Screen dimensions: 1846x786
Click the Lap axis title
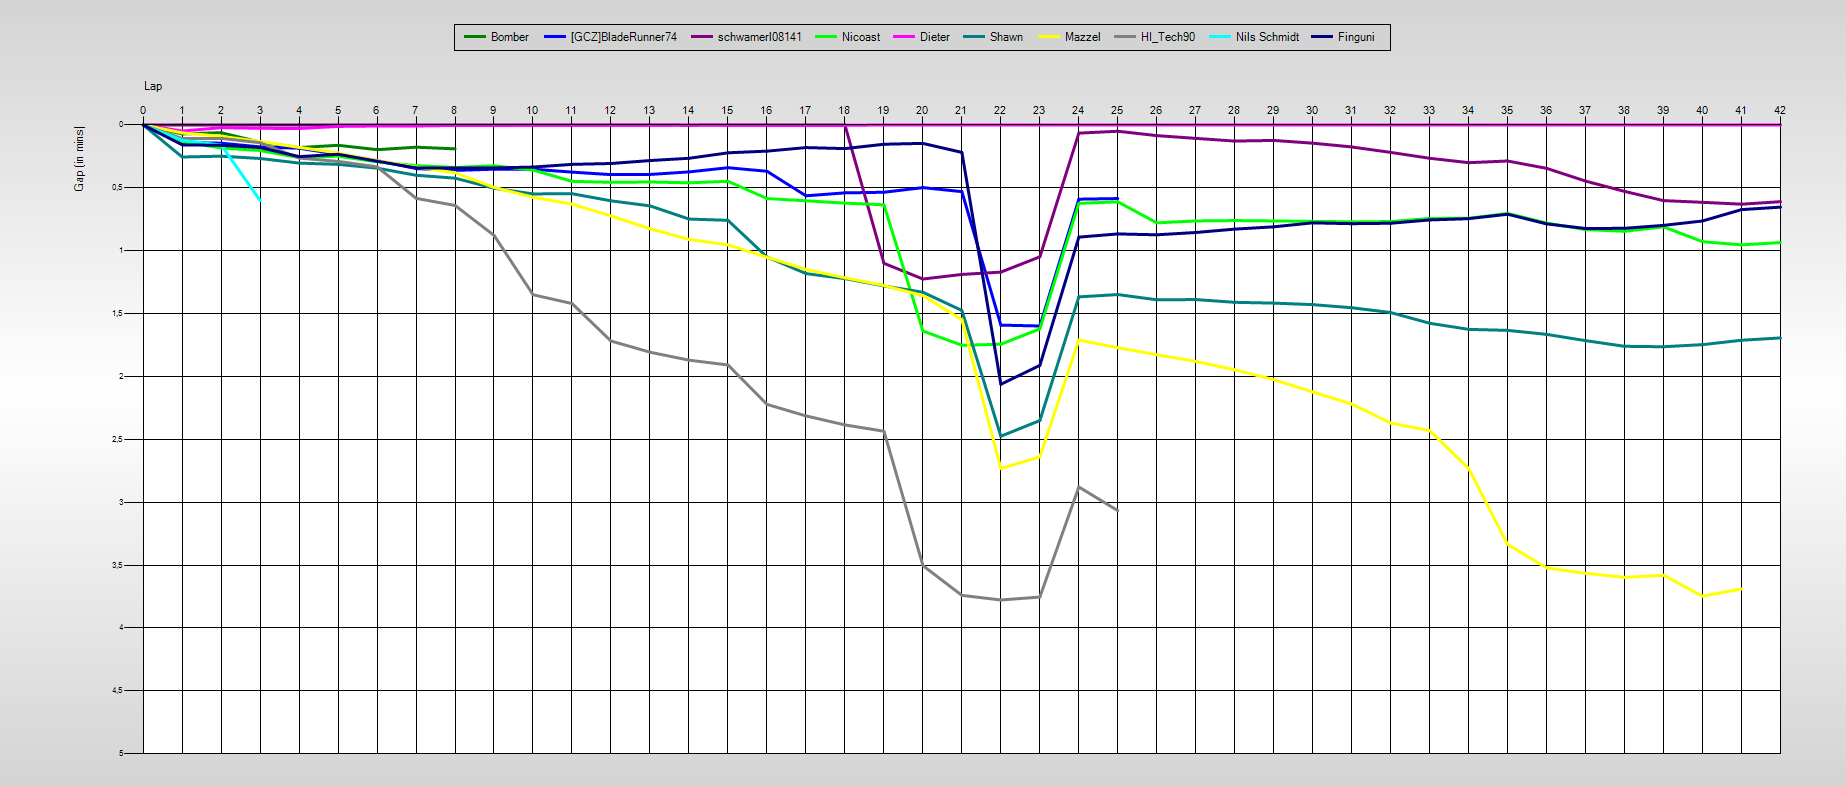(x=153, y=86)
